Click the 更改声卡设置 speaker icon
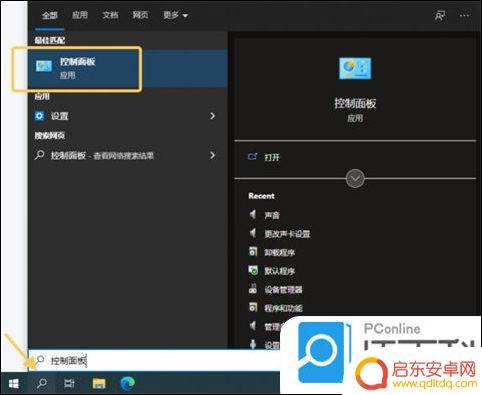This screenshot has width=482, height=395. point(253,233)
